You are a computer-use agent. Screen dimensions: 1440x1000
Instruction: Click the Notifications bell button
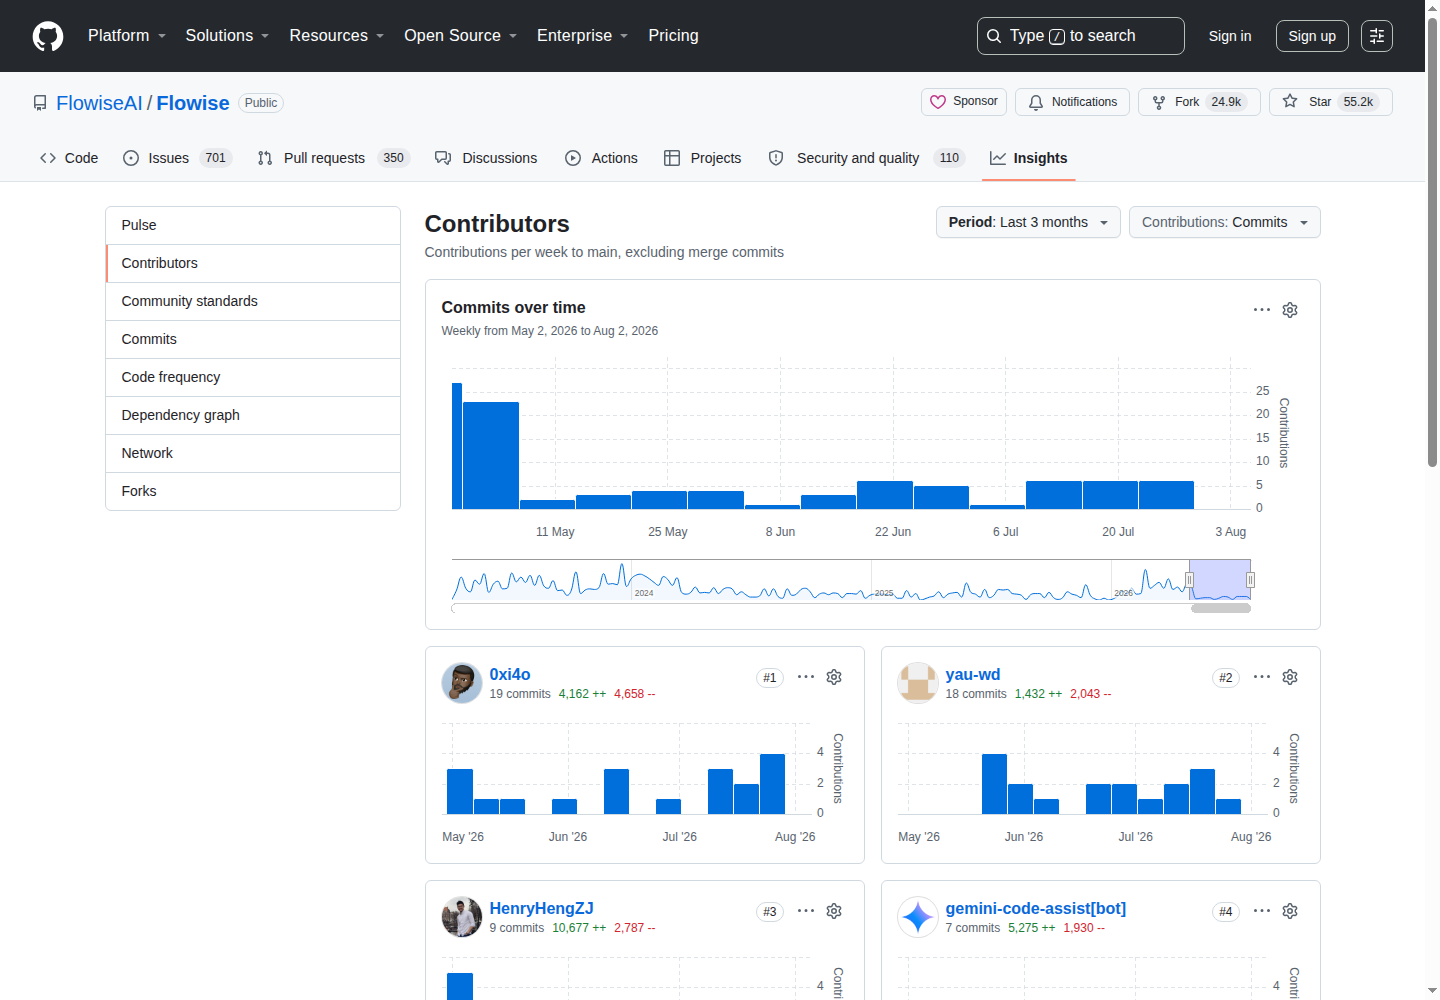pyautogui.click(x=1072, y=102)
